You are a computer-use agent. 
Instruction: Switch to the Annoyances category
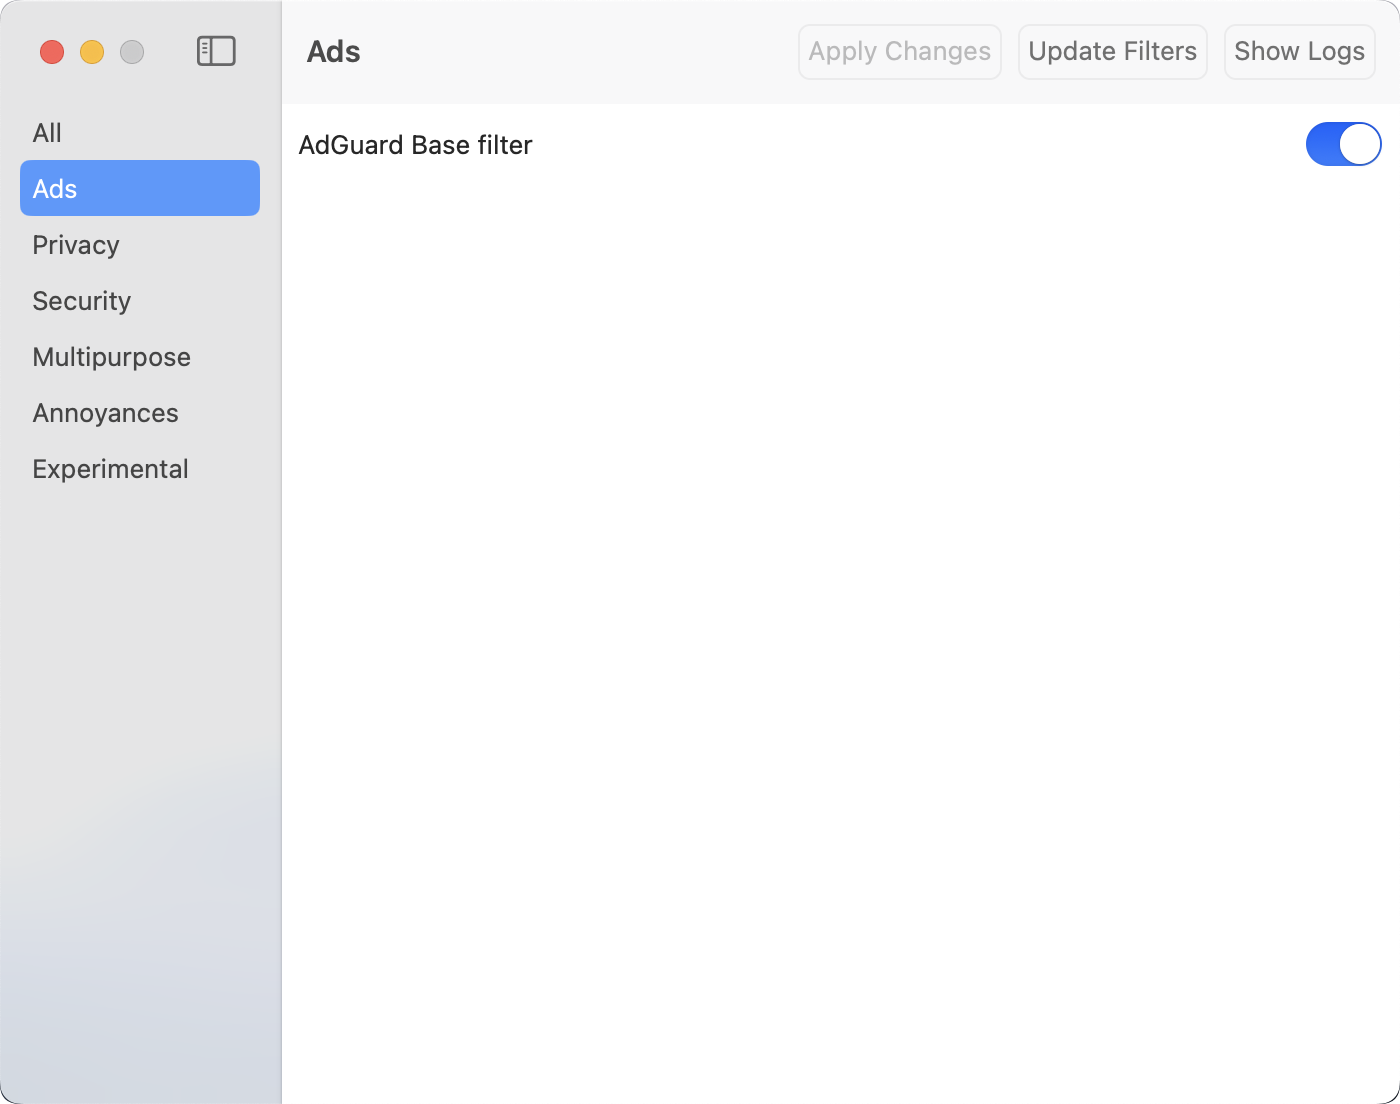(x=105, y=413)
